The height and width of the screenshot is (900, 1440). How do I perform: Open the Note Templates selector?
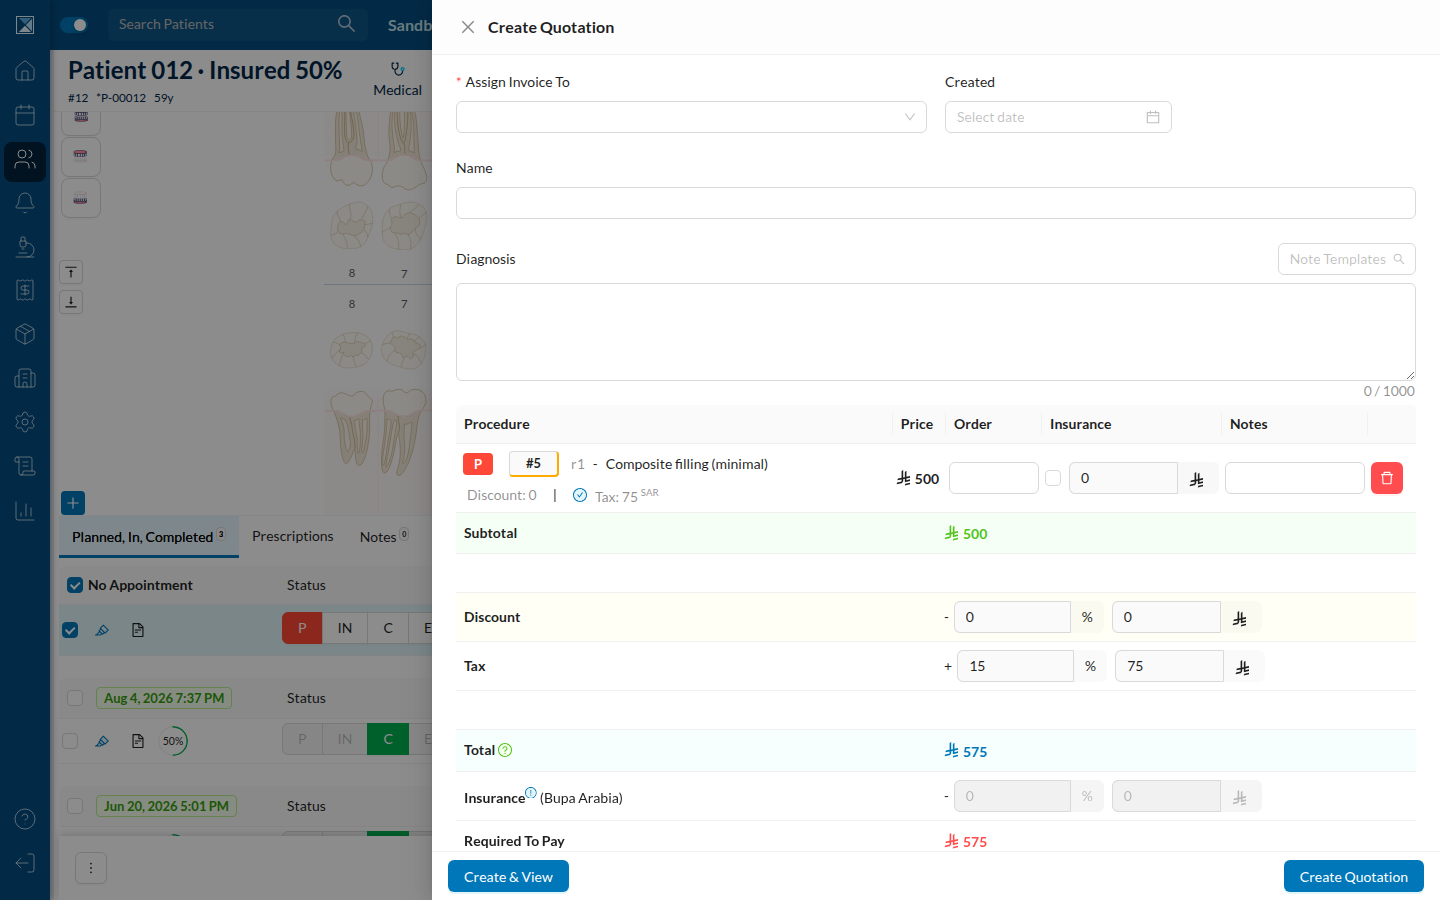pos(1346,259)
